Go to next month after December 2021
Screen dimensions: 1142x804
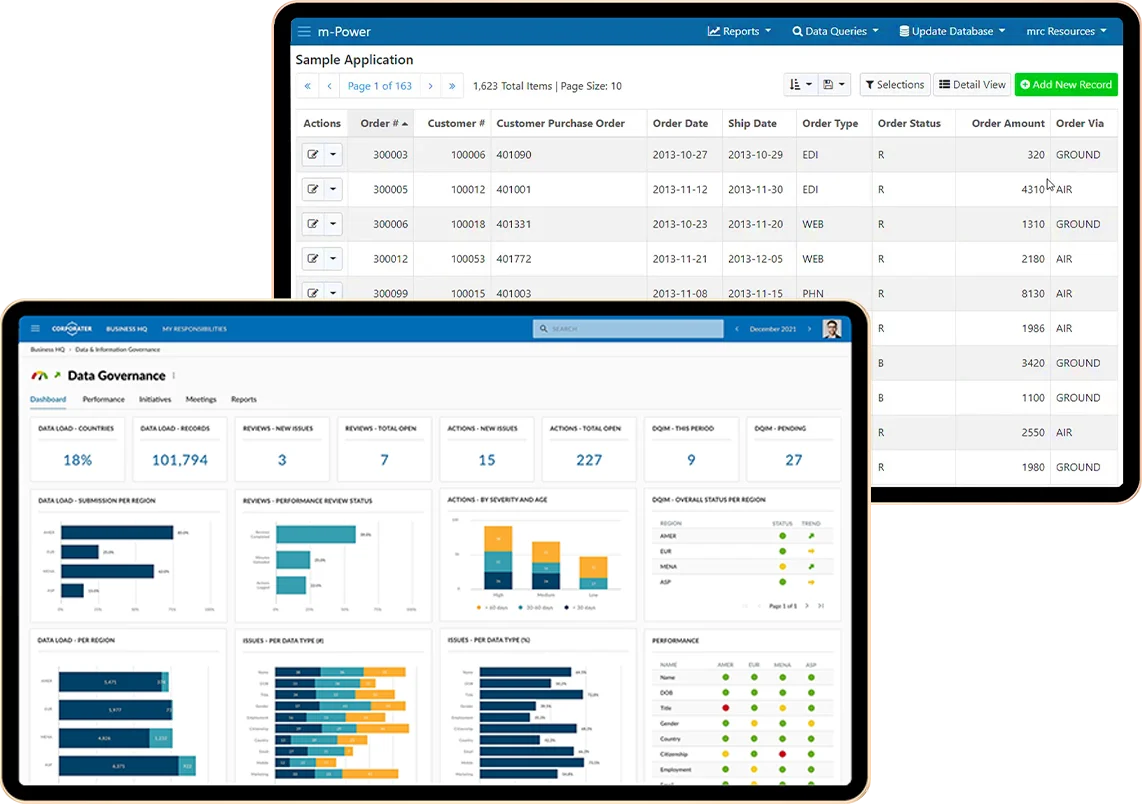[x=809, y=328]
